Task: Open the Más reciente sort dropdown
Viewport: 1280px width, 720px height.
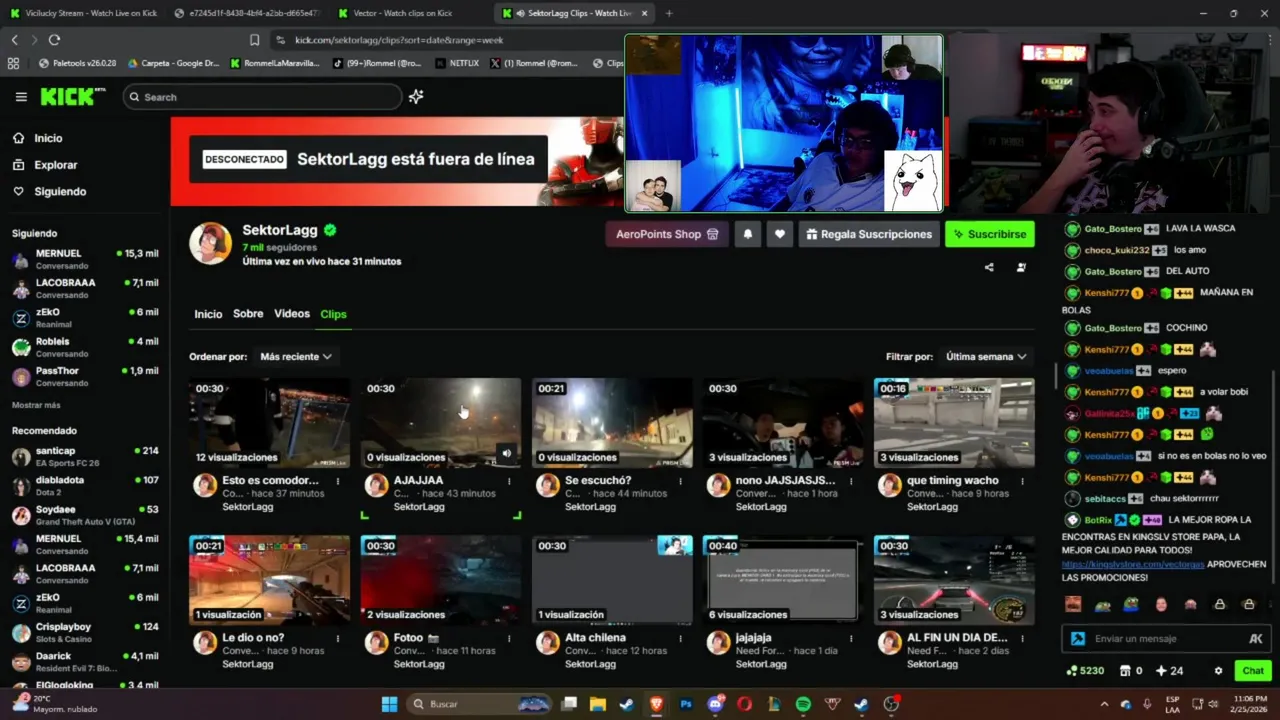Action: point(296,356)
